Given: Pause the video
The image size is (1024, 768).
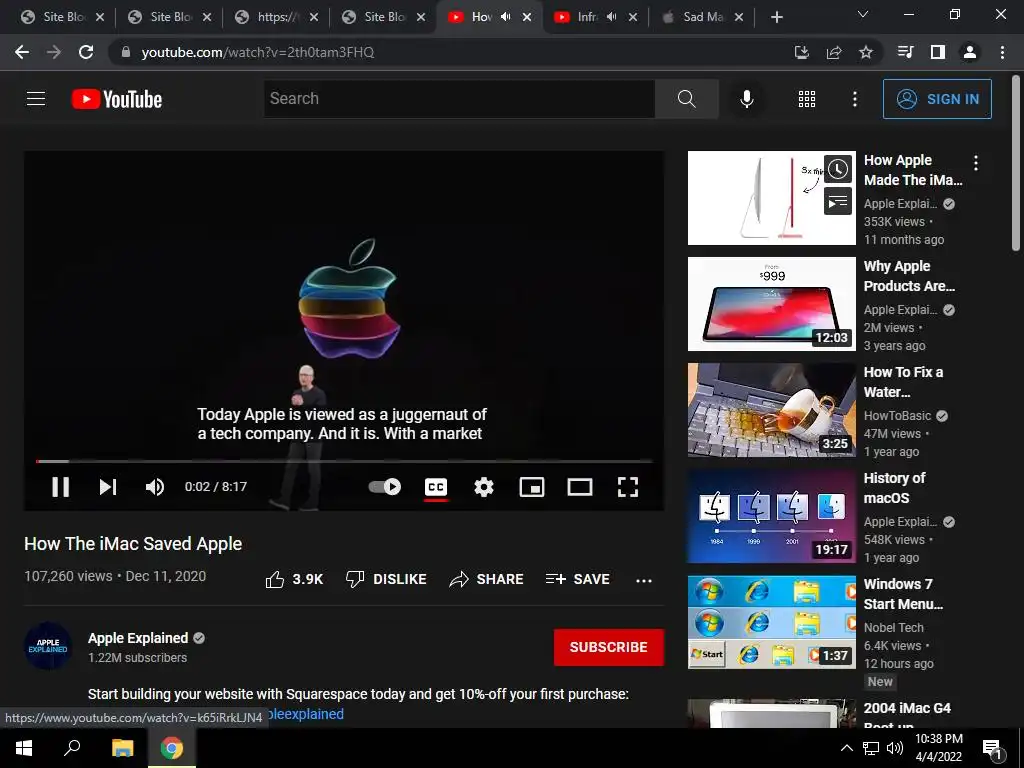Looking at the screenshot, I should tap(61, 487).
